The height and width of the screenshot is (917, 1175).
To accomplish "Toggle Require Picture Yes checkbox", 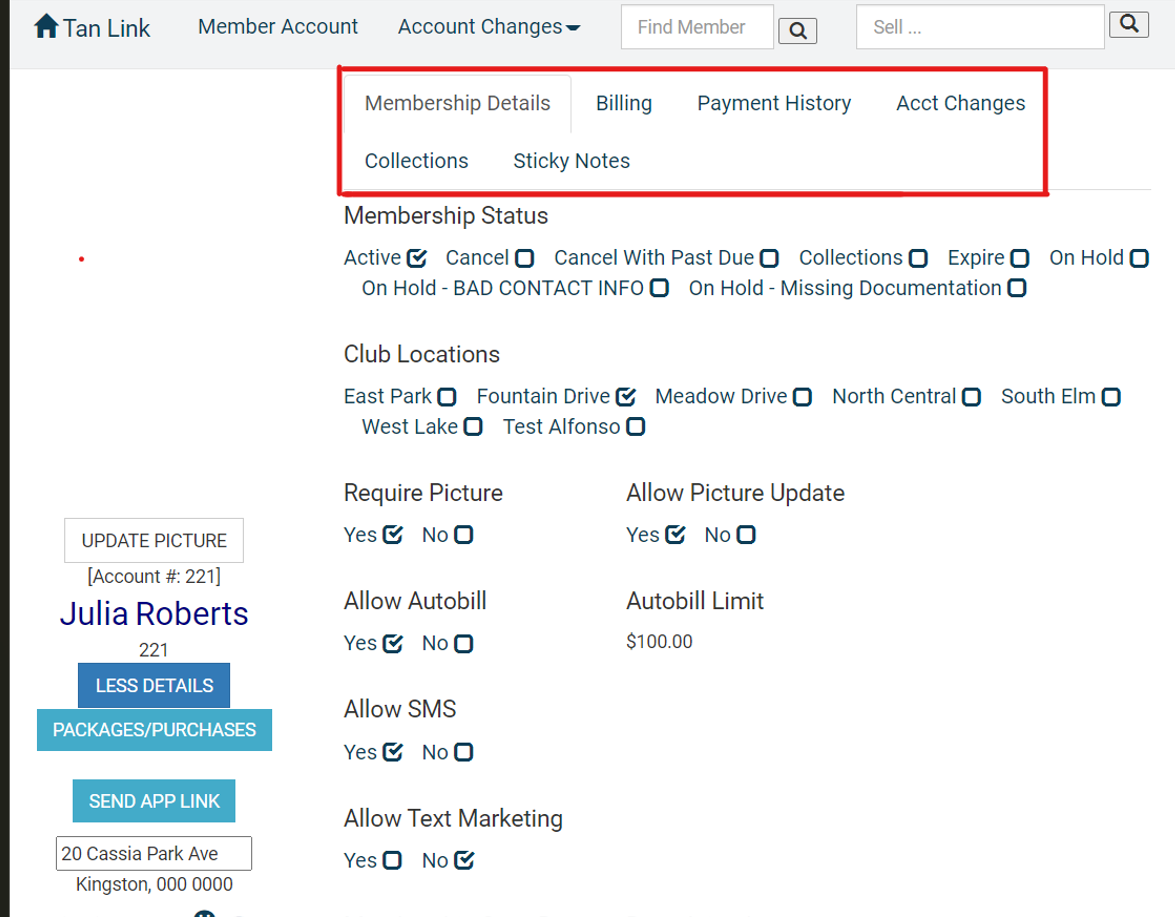I will click(393, 535).
